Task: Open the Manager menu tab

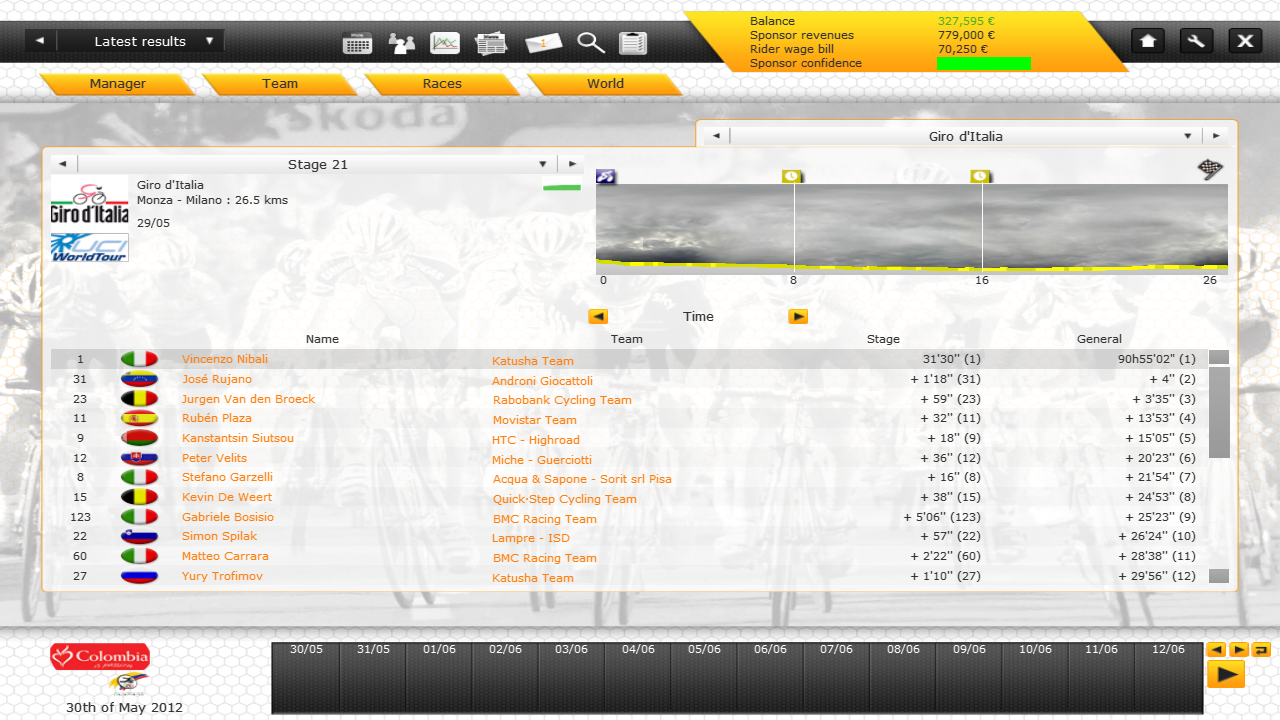Action: pos(117,84)
